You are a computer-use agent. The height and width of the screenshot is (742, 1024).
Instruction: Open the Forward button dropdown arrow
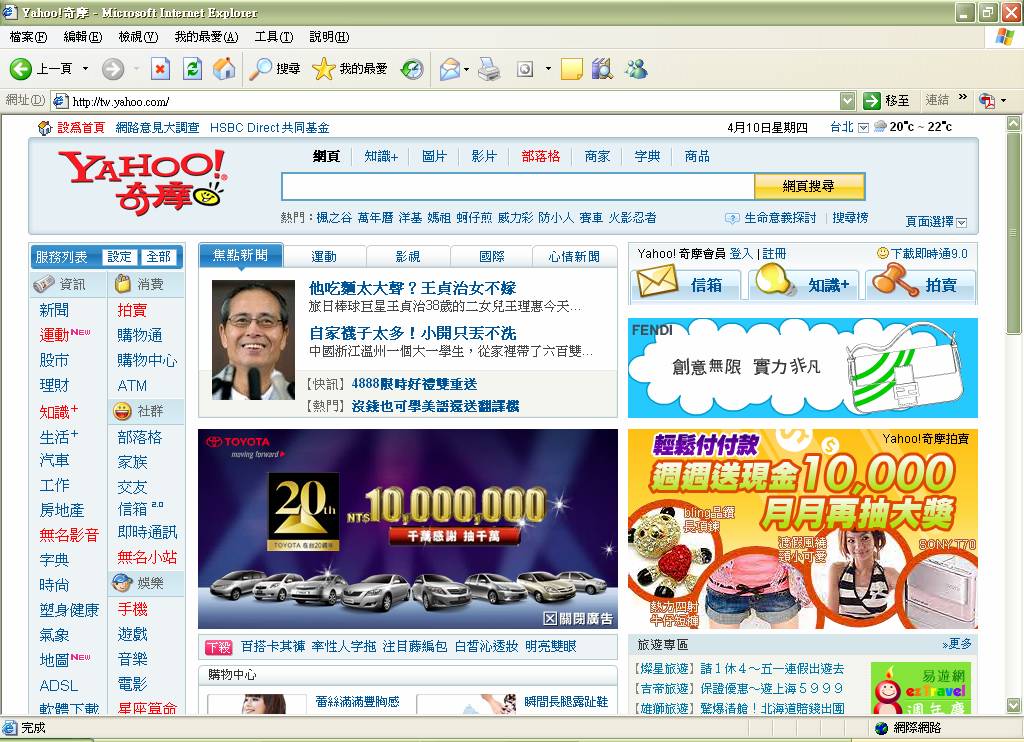[x=136, y=69]
